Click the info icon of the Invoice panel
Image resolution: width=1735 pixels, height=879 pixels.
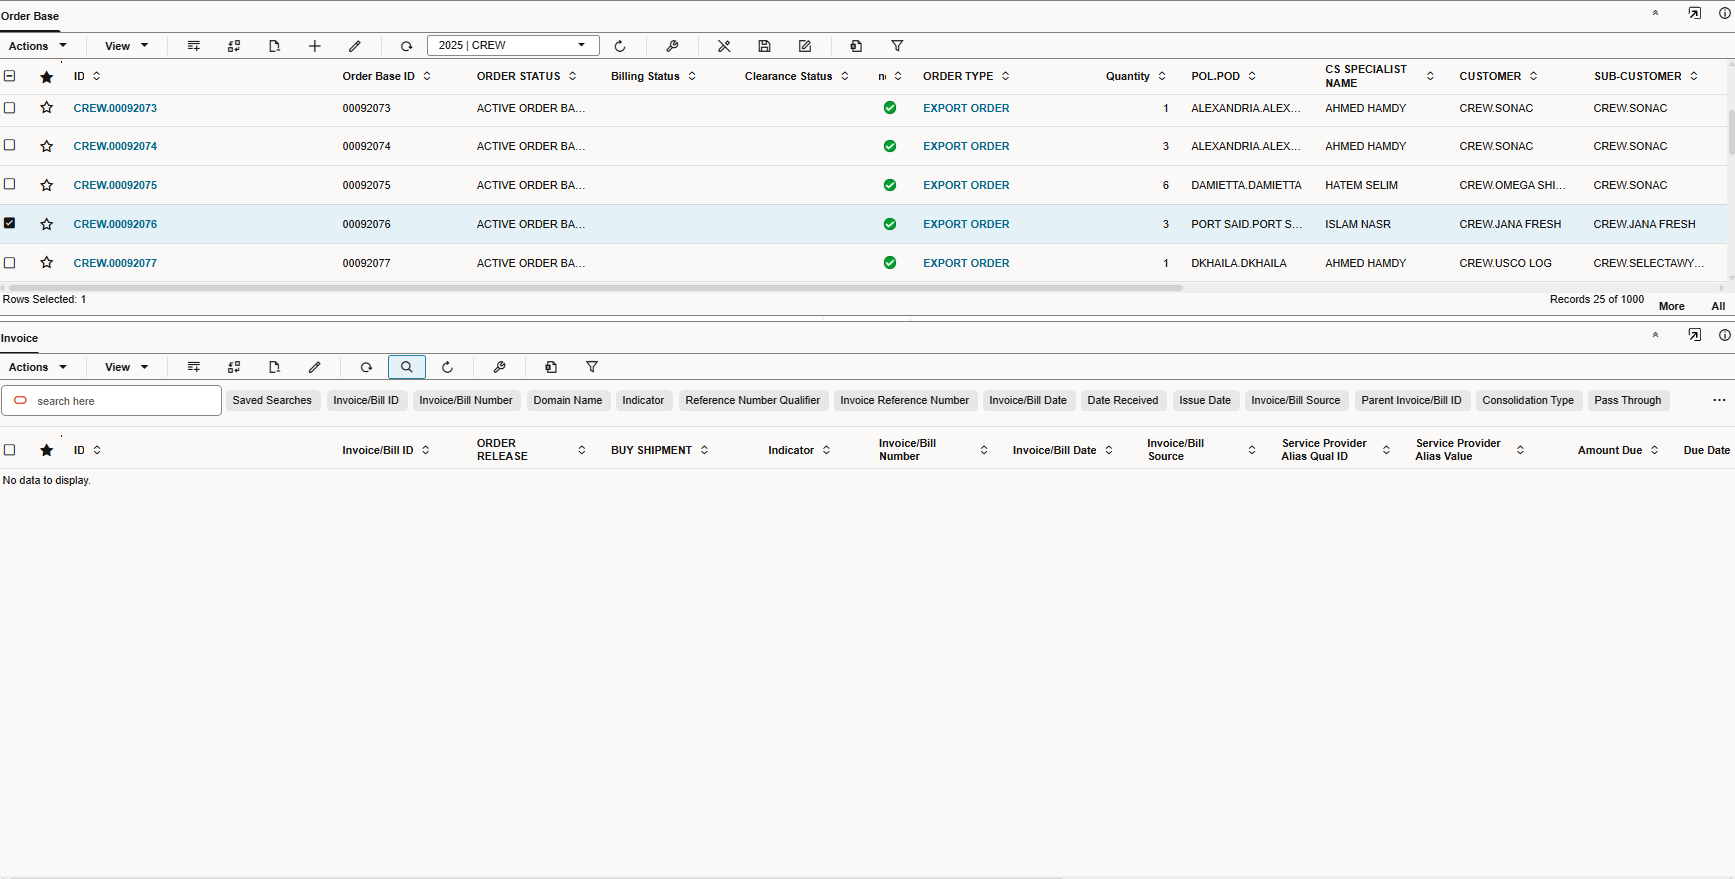(1725, 335)
